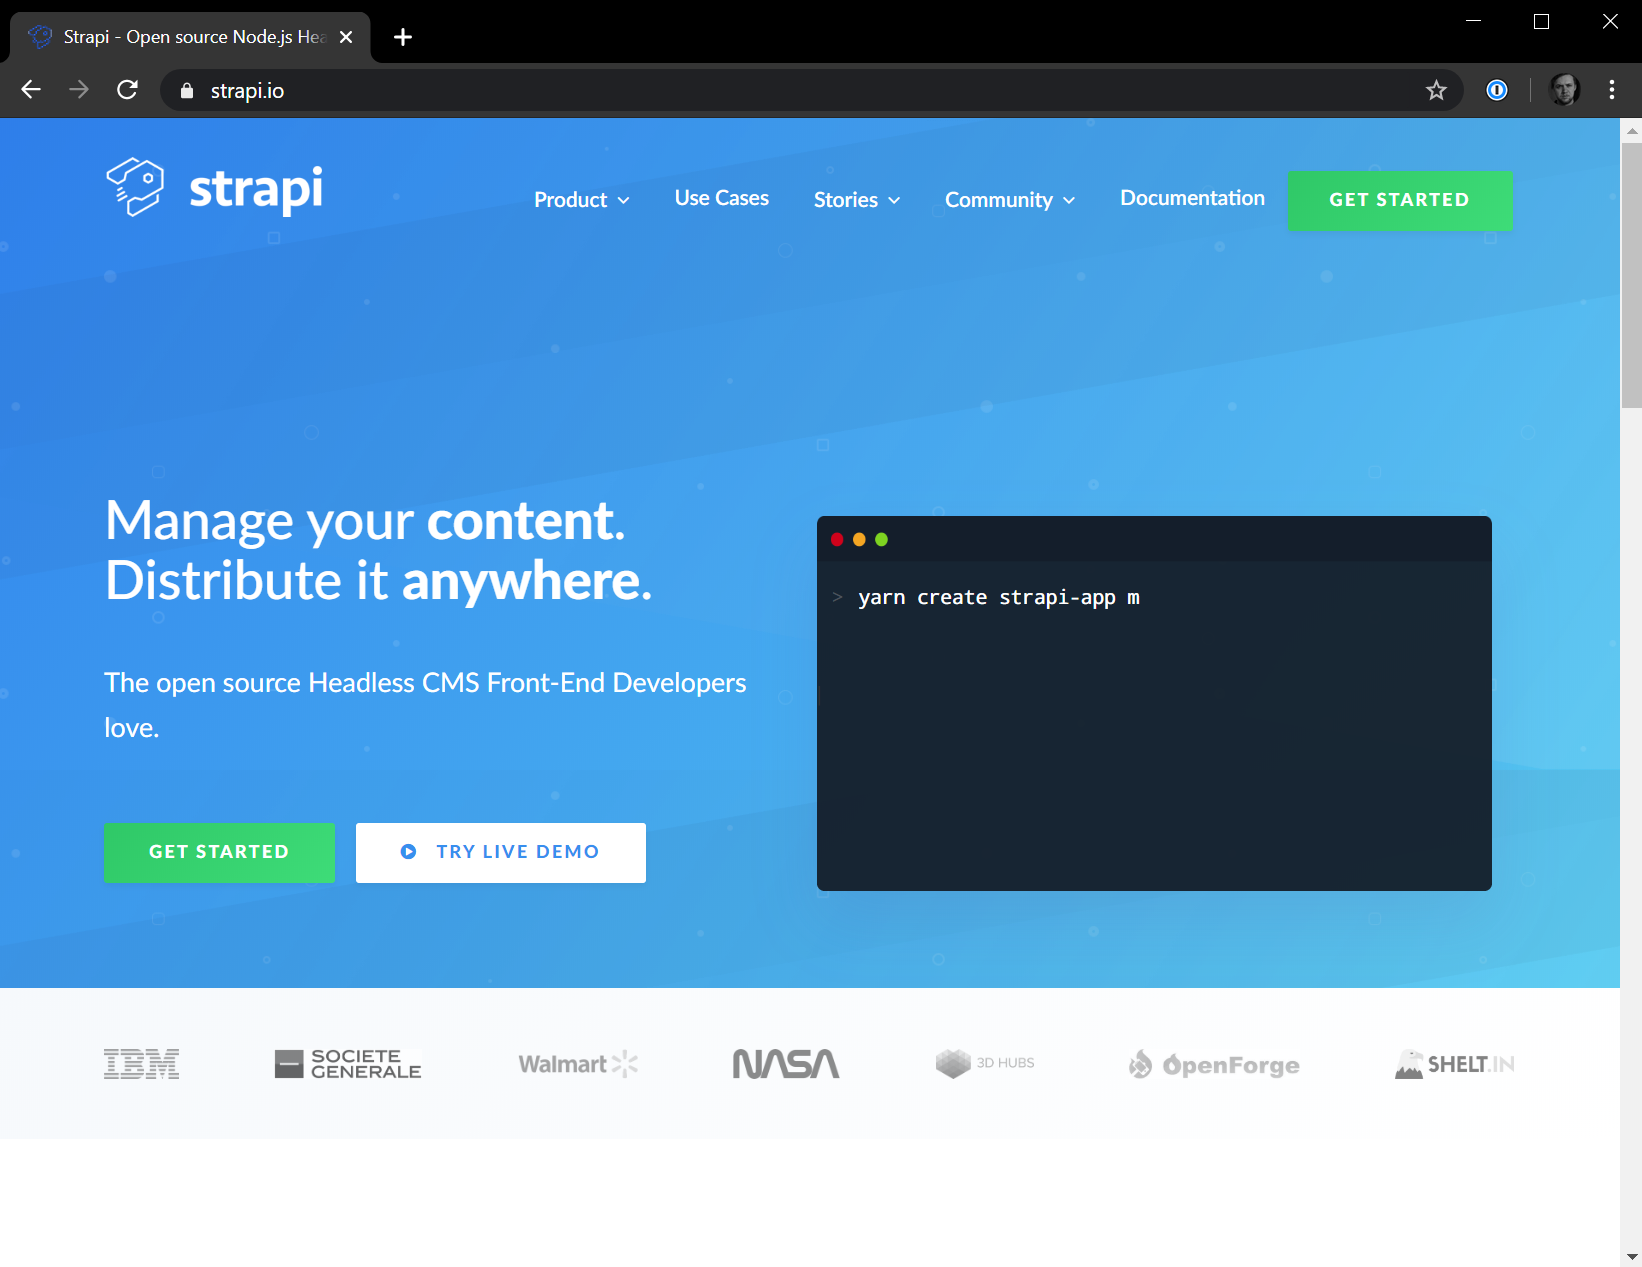Click the scrollbar up arrow
Image resolution: width=1642 pixels, height=1267 pixels.
pos(1631,130)
